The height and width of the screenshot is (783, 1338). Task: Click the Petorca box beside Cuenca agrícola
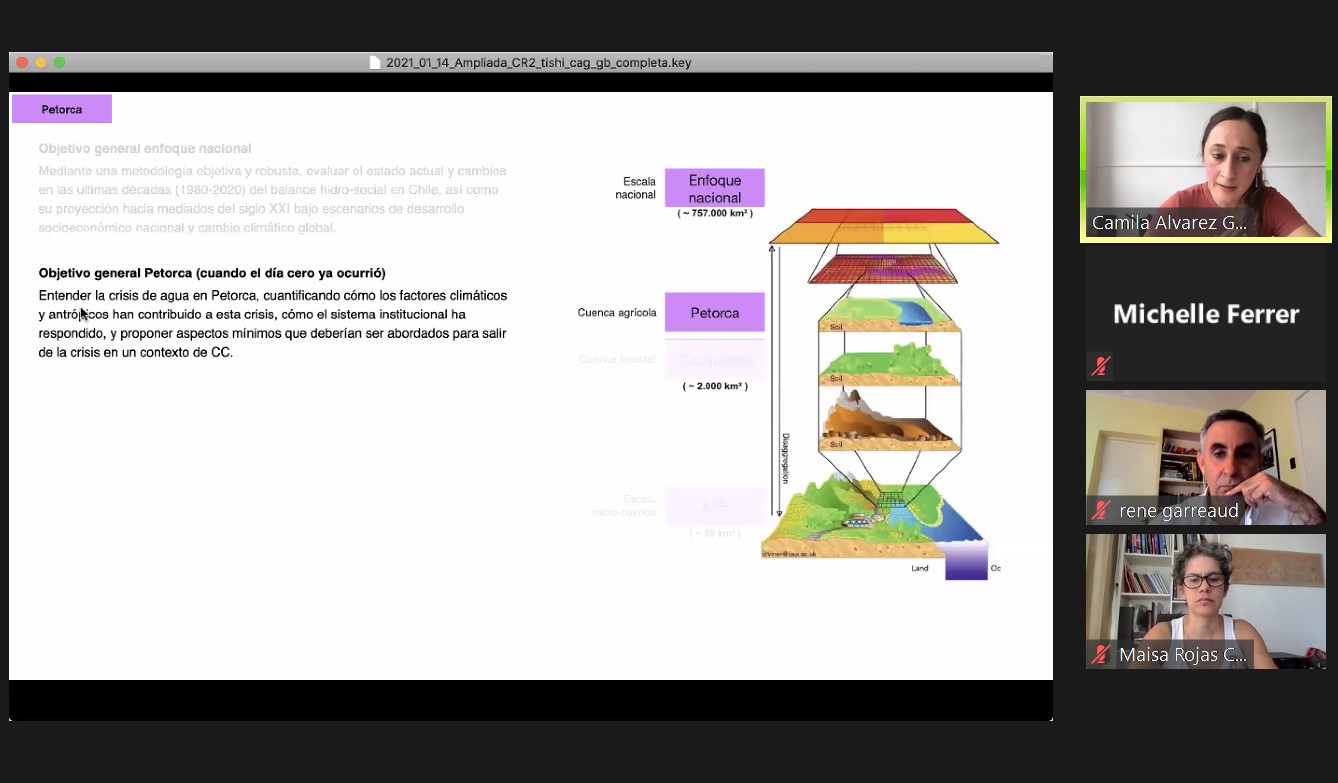pyautogui.click(x=714, y=313)
